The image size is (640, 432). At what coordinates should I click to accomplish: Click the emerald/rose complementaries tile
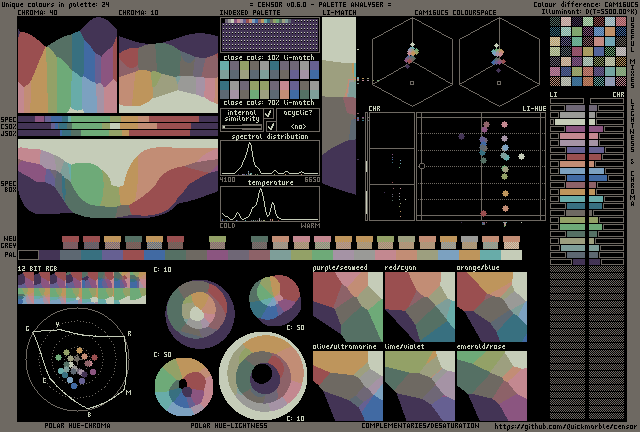[491, 386]
